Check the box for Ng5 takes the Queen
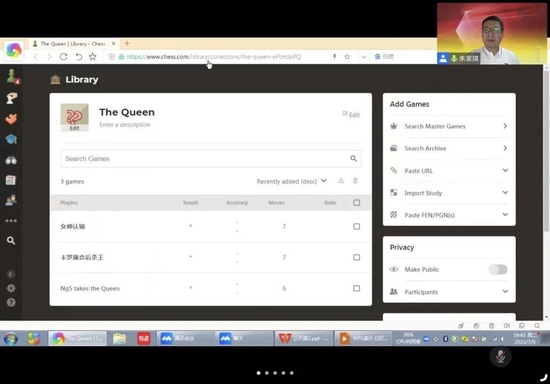Image resolution: width=550 pixels, height=384 pixels. [x=356, y=288]
